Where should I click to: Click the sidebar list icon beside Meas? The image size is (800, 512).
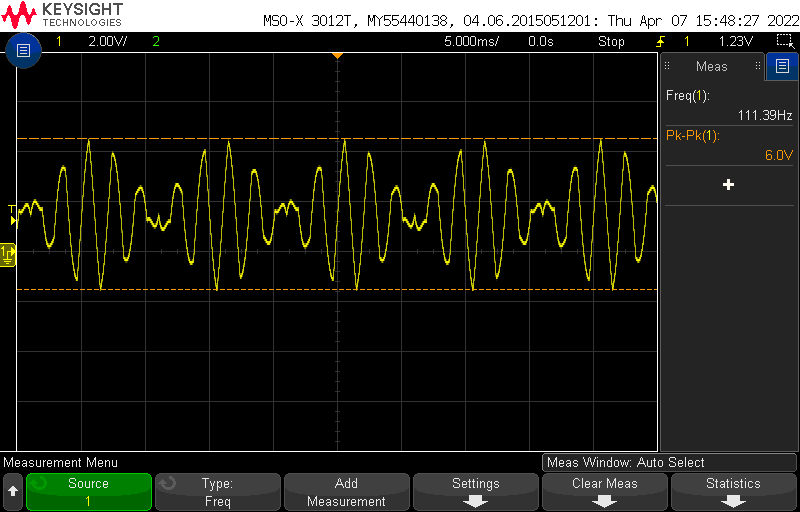780,67
